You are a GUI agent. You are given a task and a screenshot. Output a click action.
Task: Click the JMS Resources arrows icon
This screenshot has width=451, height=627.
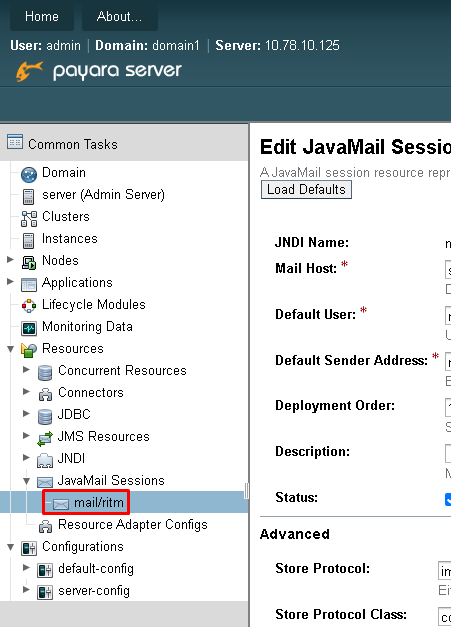(45, 438)
